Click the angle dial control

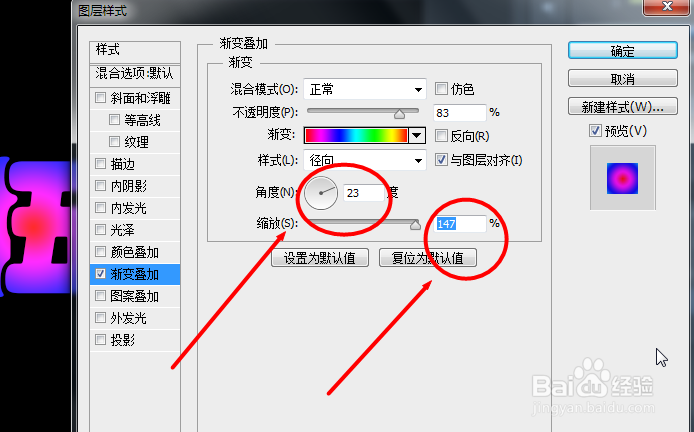321,193
